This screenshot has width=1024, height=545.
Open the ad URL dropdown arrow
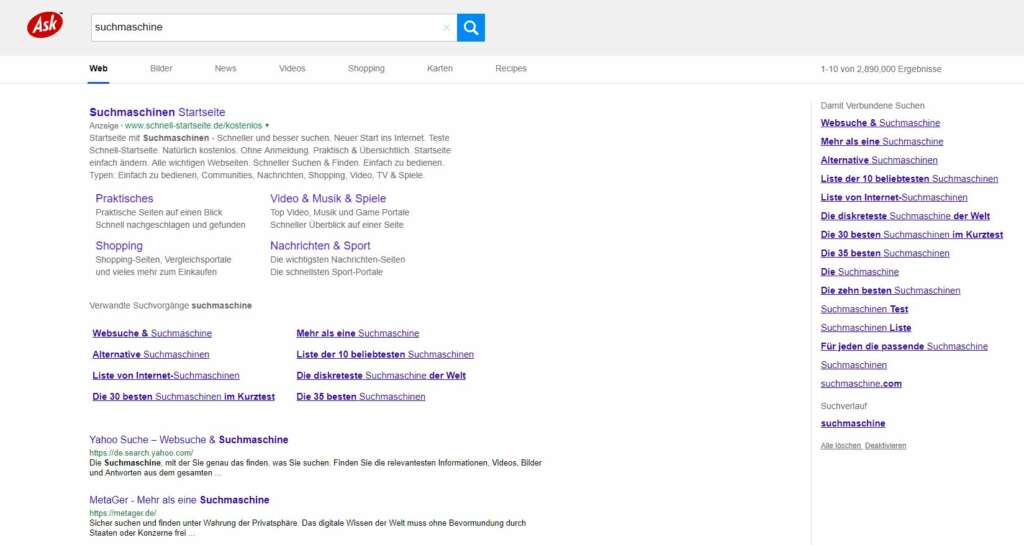267,125
